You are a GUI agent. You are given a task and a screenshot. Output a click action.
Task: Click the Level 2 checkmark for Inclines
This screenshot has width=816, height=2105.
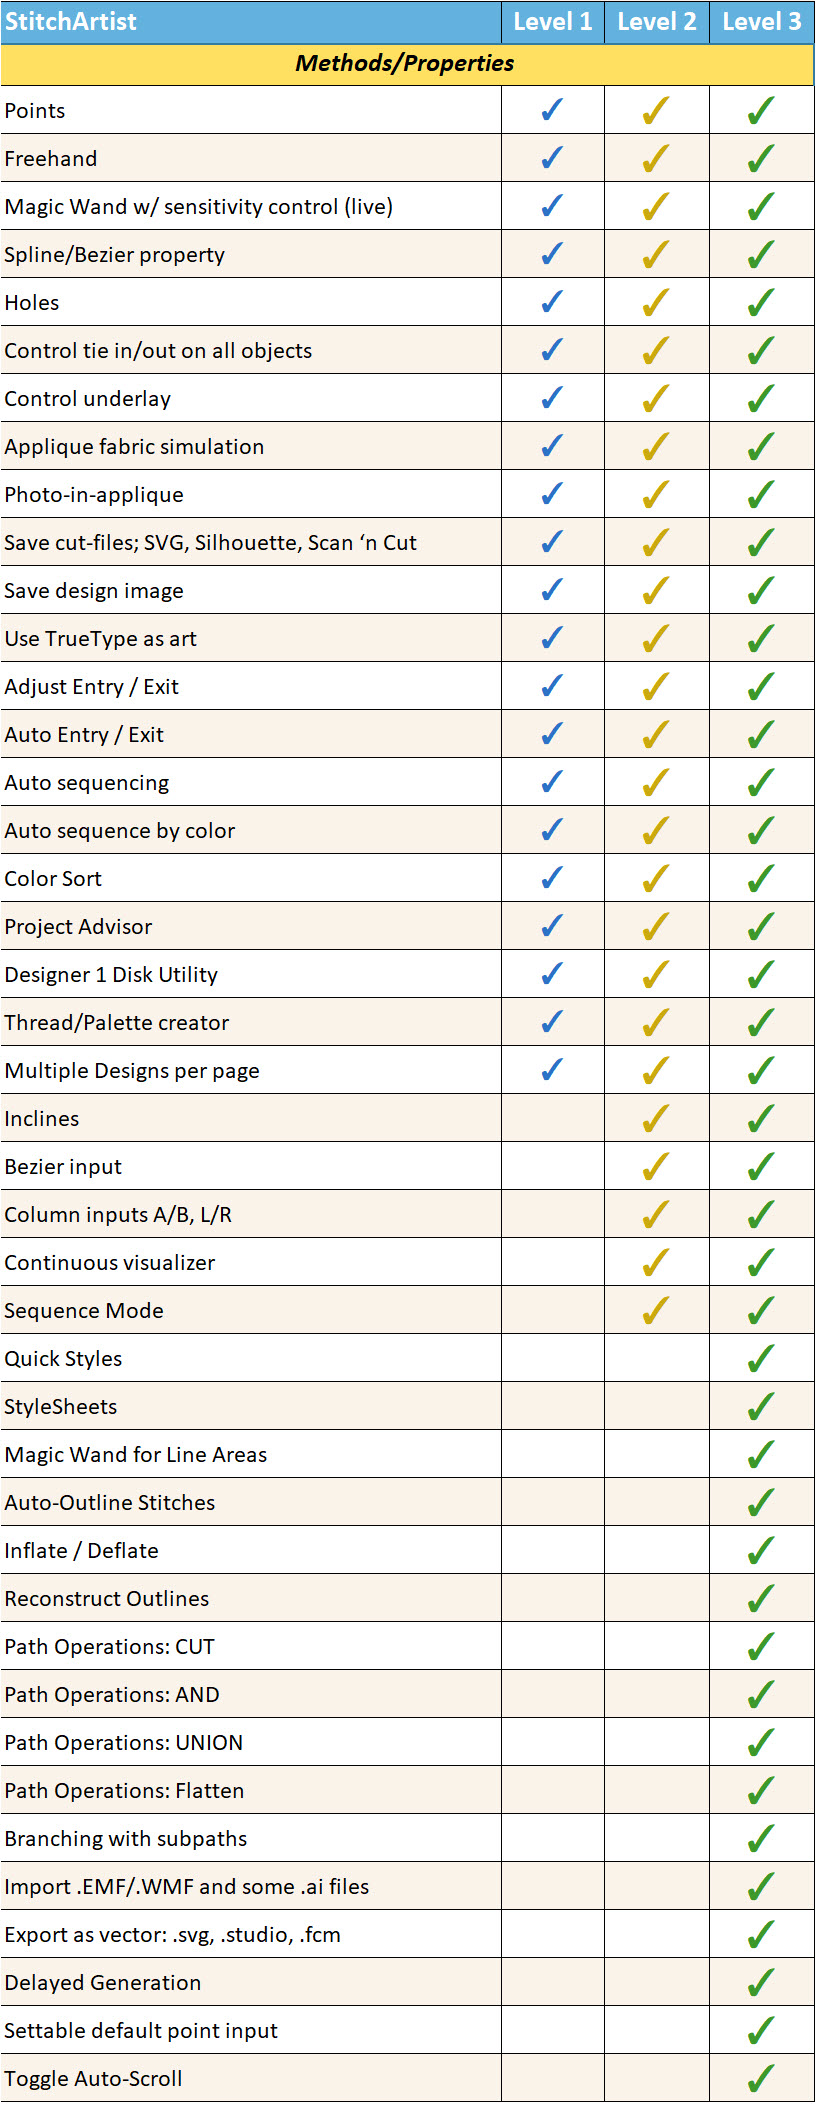point(656,1118)
